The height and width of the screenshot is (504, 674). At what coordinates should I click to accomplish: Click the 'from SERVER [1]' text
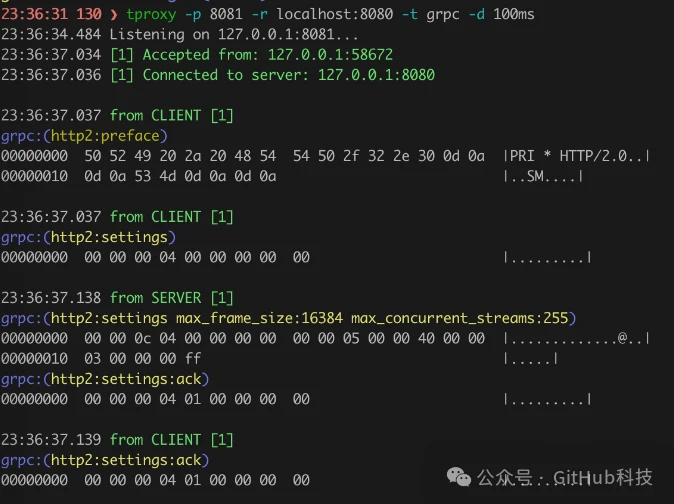pyautogui.click(x=171, y=298)
